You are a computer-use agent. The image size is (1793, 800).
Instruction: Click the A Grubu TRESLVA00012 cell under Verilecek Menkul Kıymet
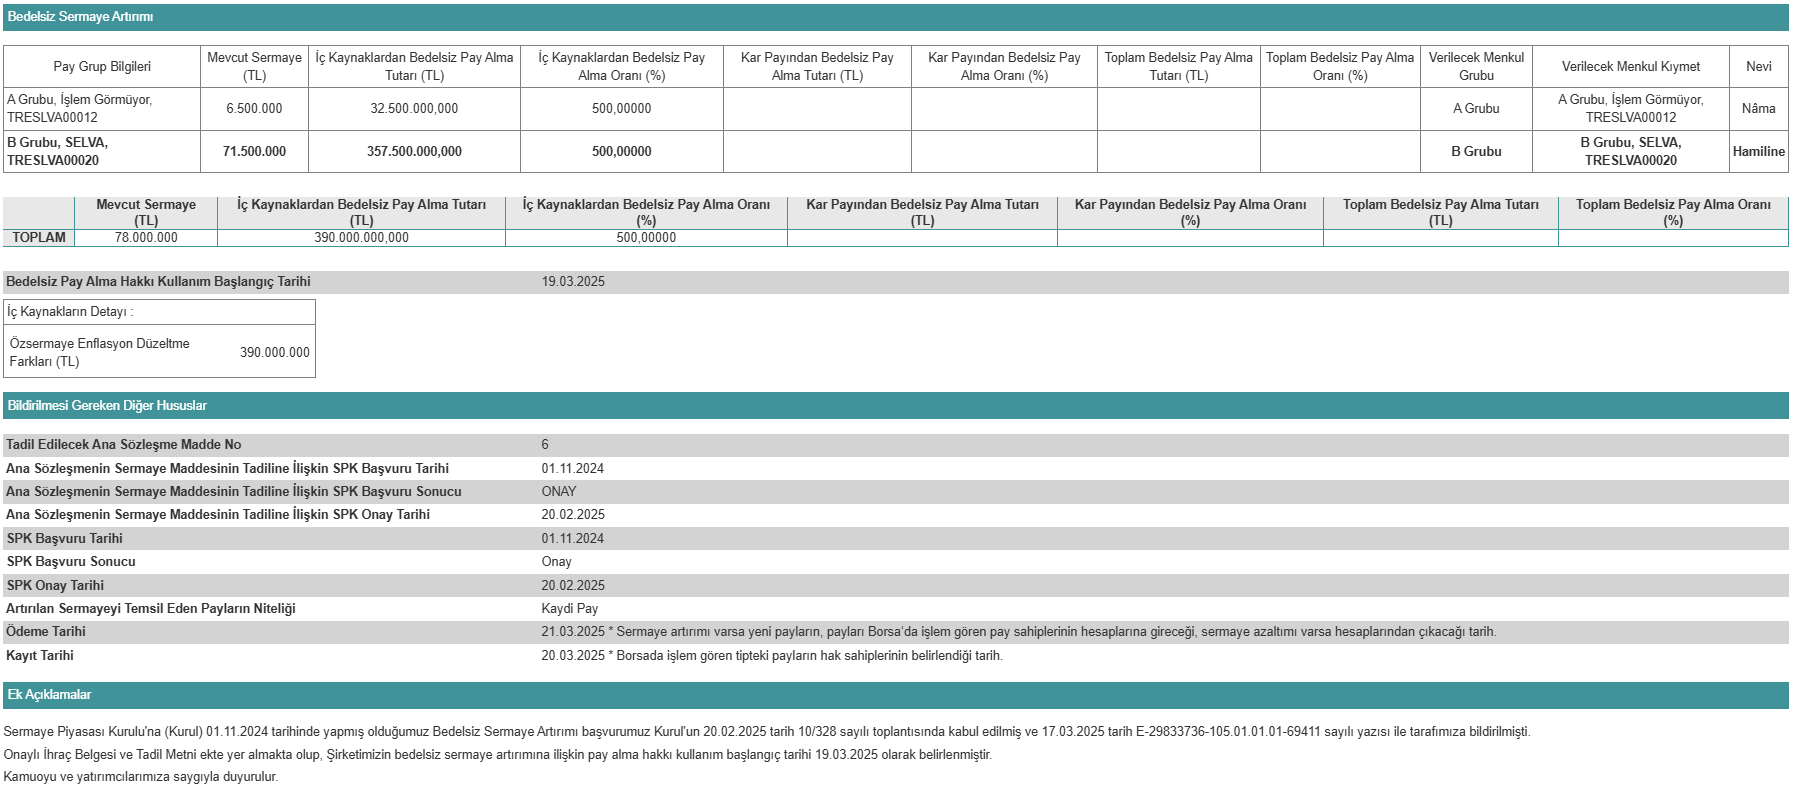point(1630,108)
